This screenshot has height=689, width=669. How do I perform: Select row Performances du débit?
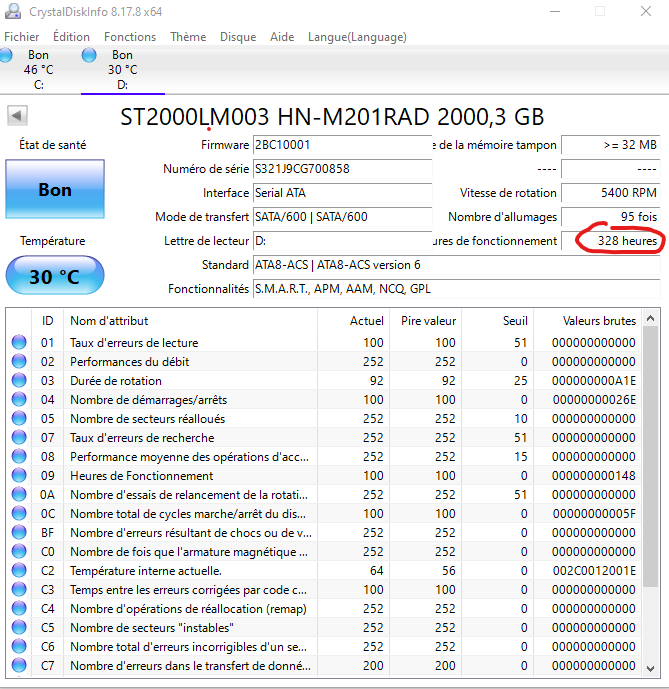tap(324, 361)
